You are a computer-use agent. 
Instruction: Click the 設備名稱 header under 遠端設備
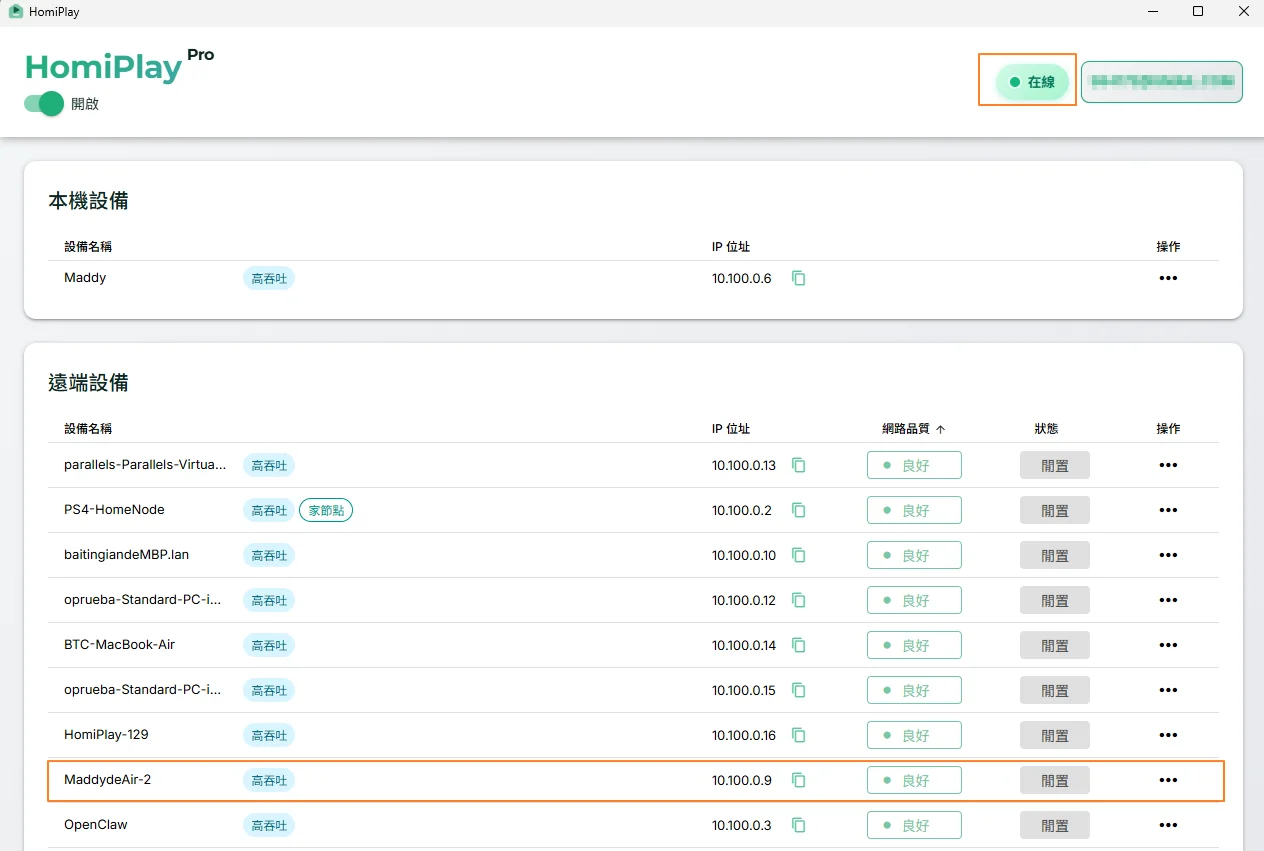(x=88, y=428)
